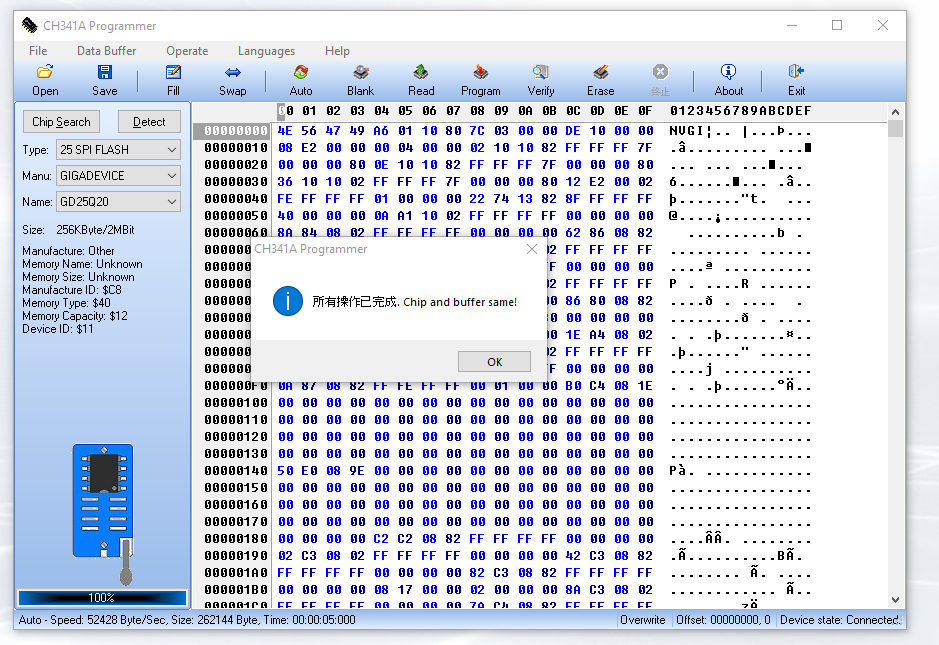Open the Data Buffer menu
The height and width of the screenshot is (645, 939).
coord(107,51)
